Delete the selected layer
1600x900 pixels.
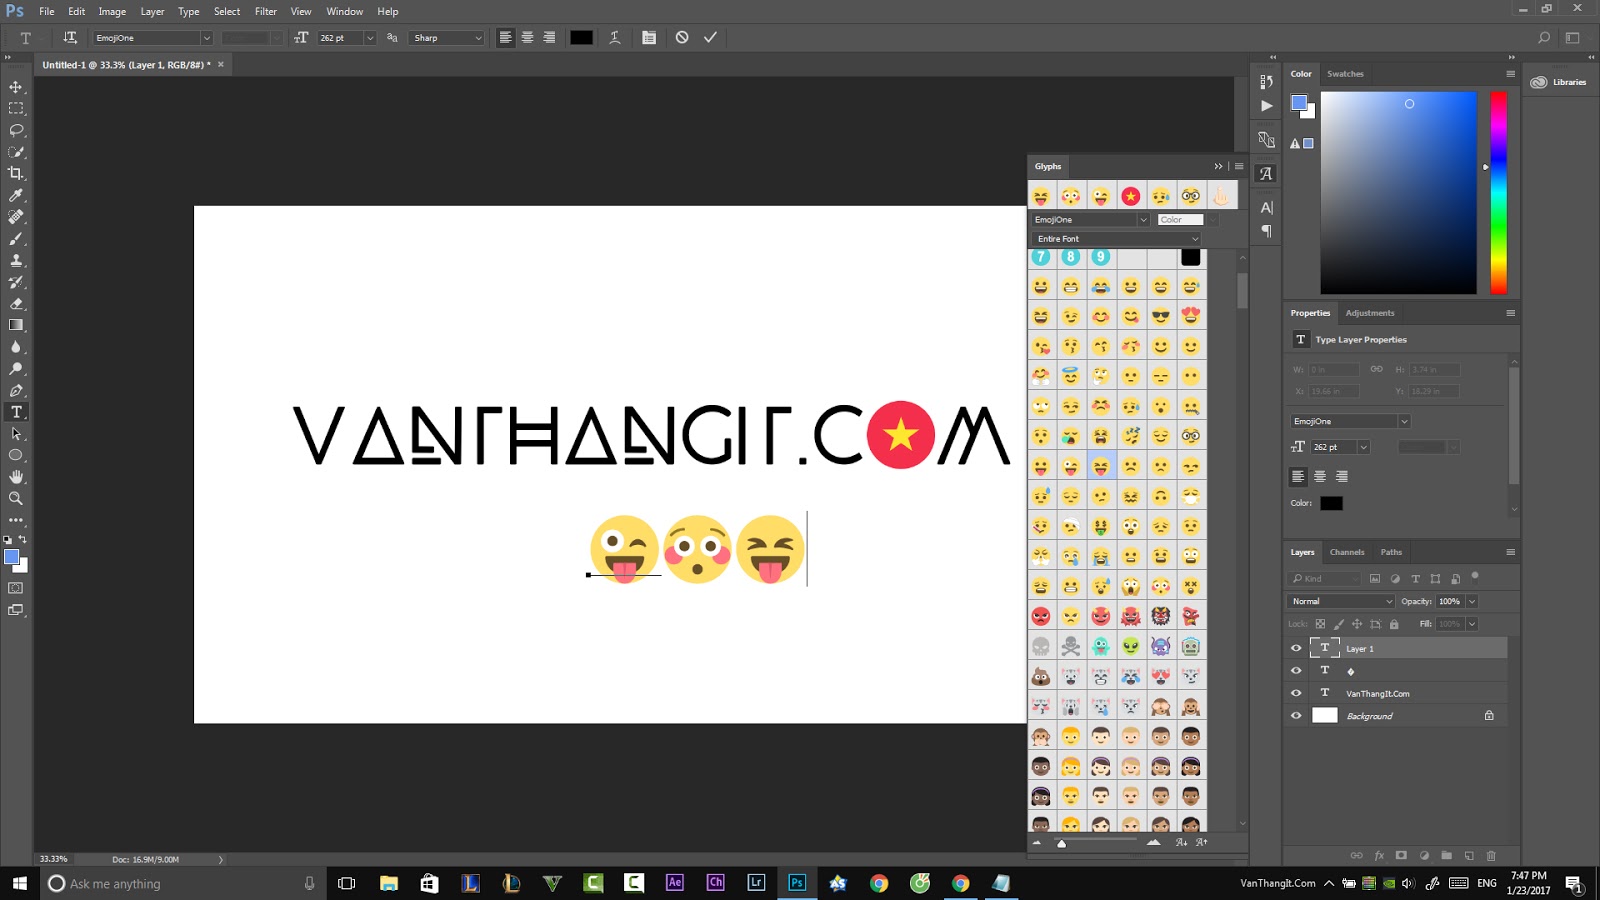[1491, 855]
